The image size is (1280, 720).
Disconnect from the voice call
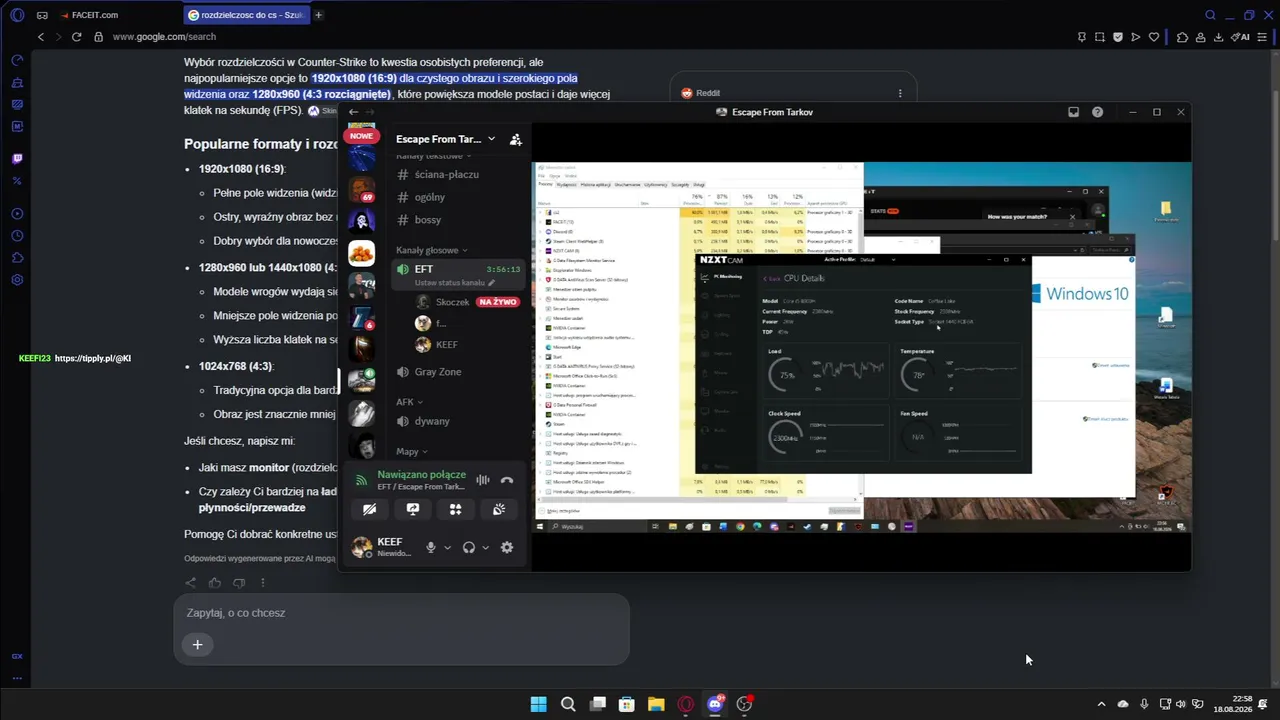pos(507,480)
